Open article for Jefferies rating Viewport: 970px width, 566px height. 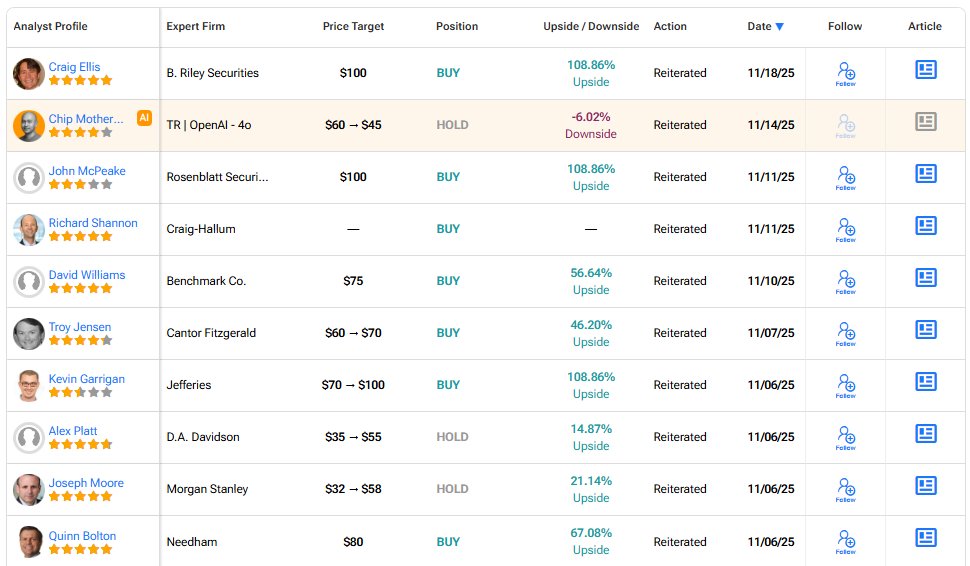point(925,381)
